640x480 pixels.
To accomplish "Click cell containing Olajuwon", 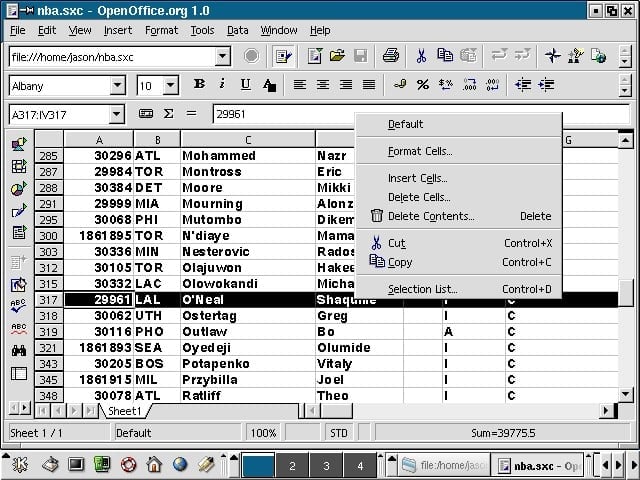I will click(248, 268).
